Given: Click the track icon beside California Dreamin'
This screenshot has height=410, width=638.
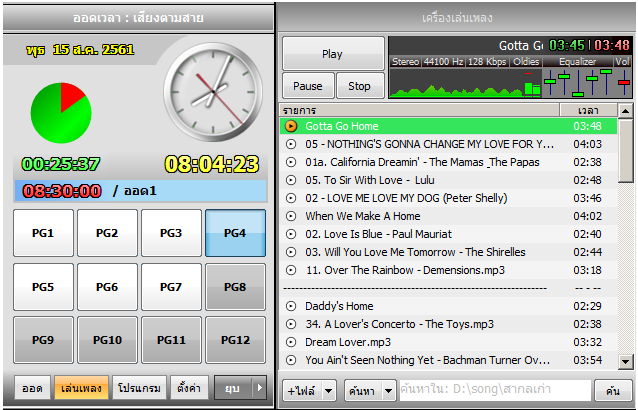Looking at the screenshot, I should (291, 162).
